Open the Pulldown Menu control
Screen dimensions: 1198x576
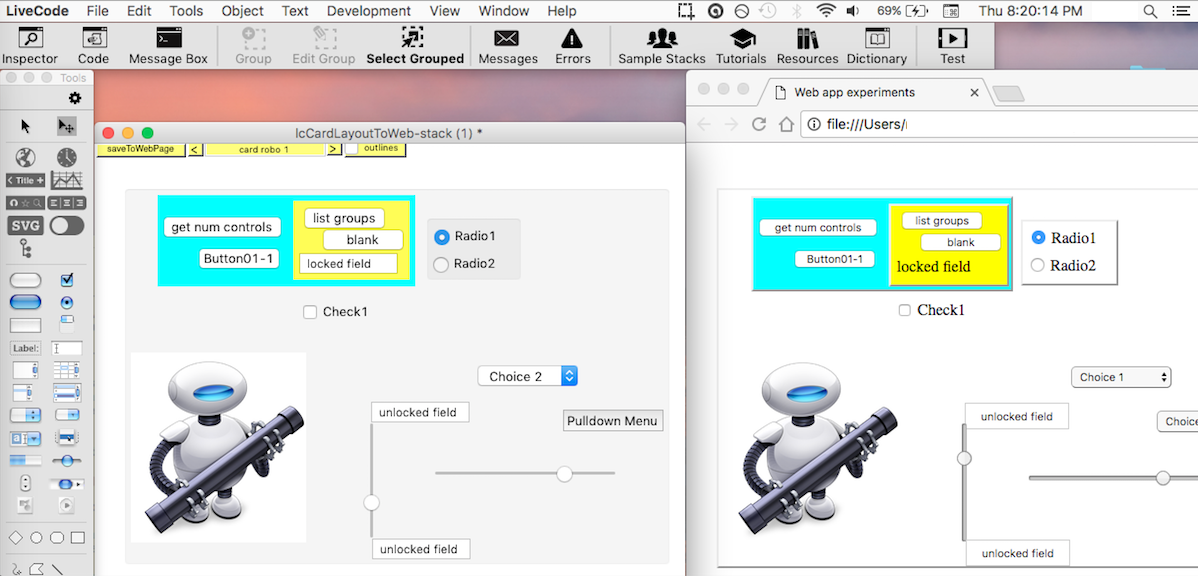612,420
